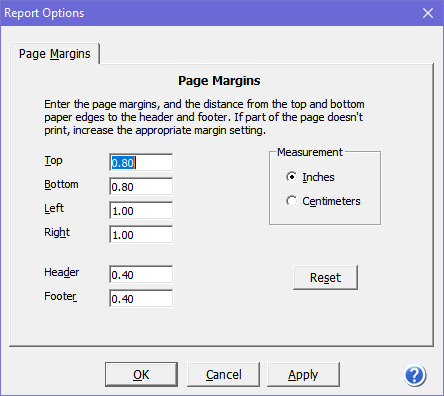This screenshot has height=396, width=444.
Task: Select the Inches measurement option
Action: (x=310, y=177)
